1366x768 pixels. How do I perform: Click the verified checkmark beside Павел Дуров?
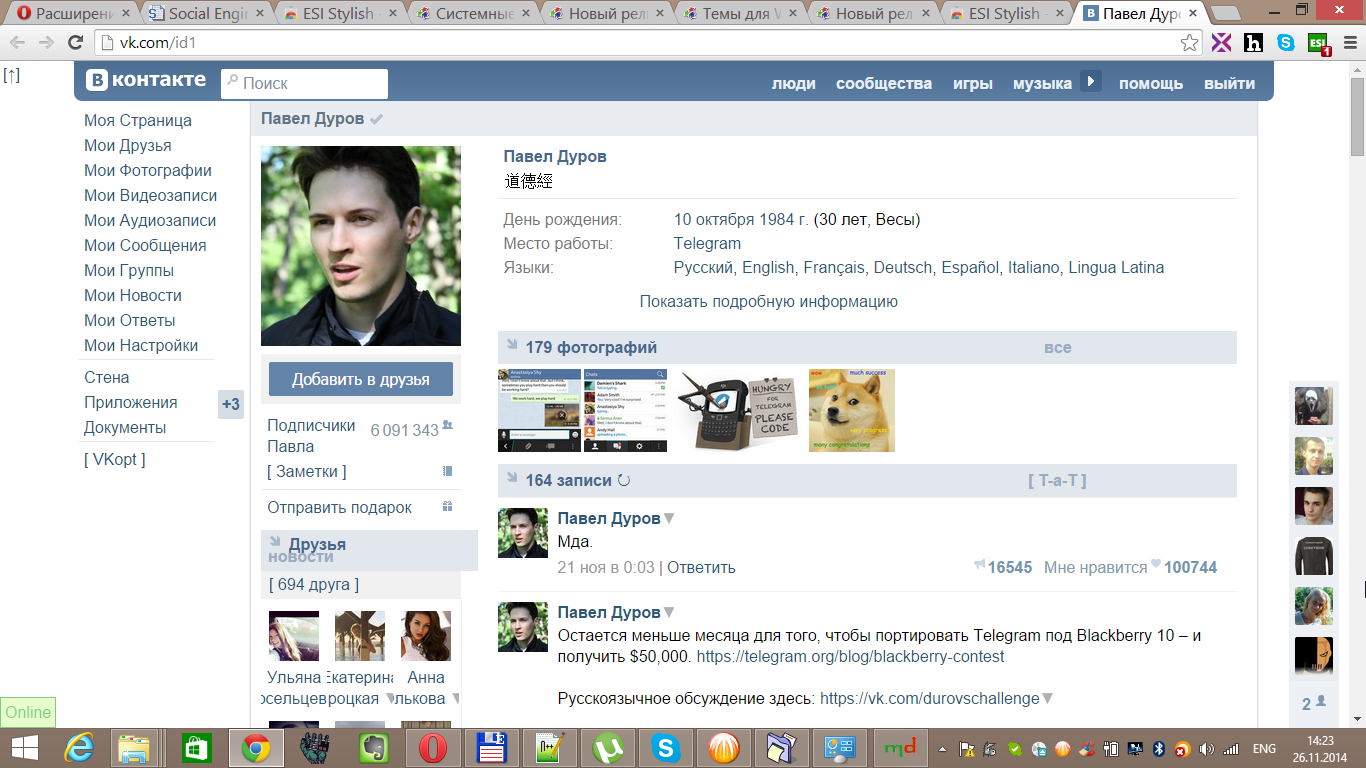(376, 119)
